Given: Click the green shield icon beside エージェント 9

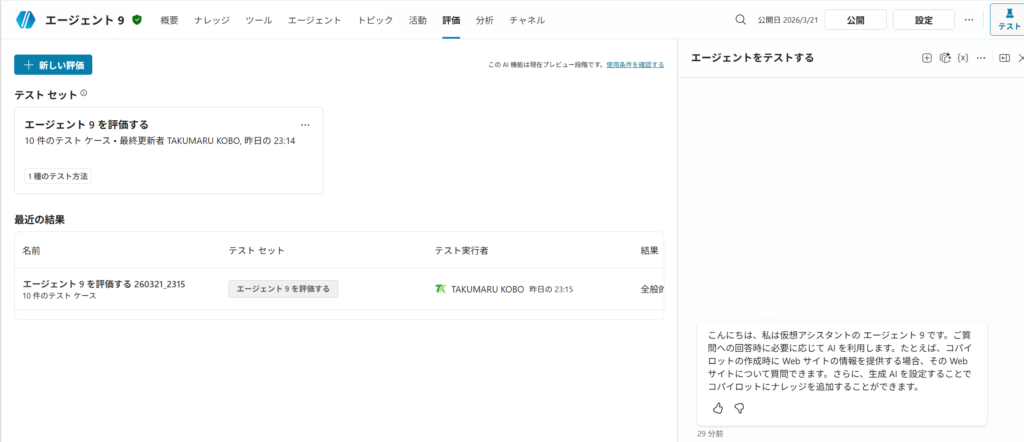Looking at the screenshot, I should (x=137, y=20).
